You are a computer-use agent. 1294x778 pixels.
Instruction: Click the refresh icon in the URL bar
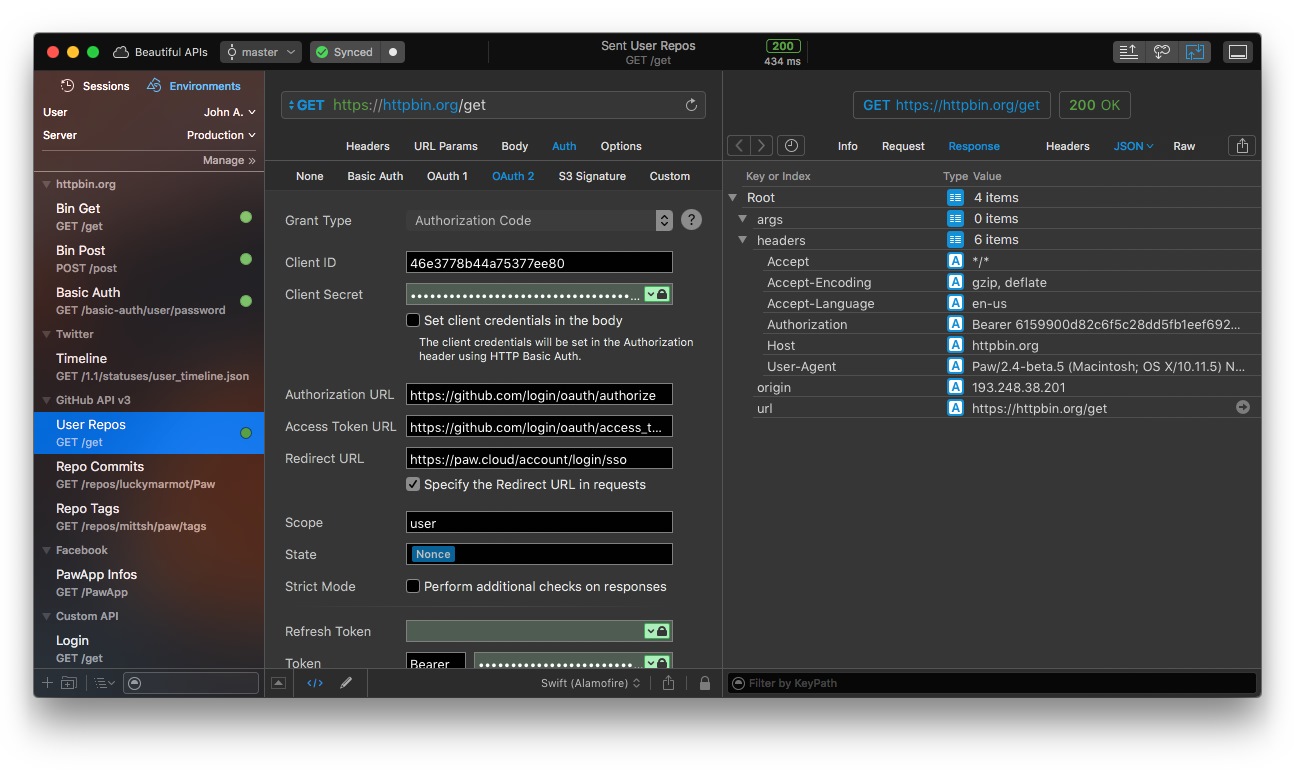(691, 105)
